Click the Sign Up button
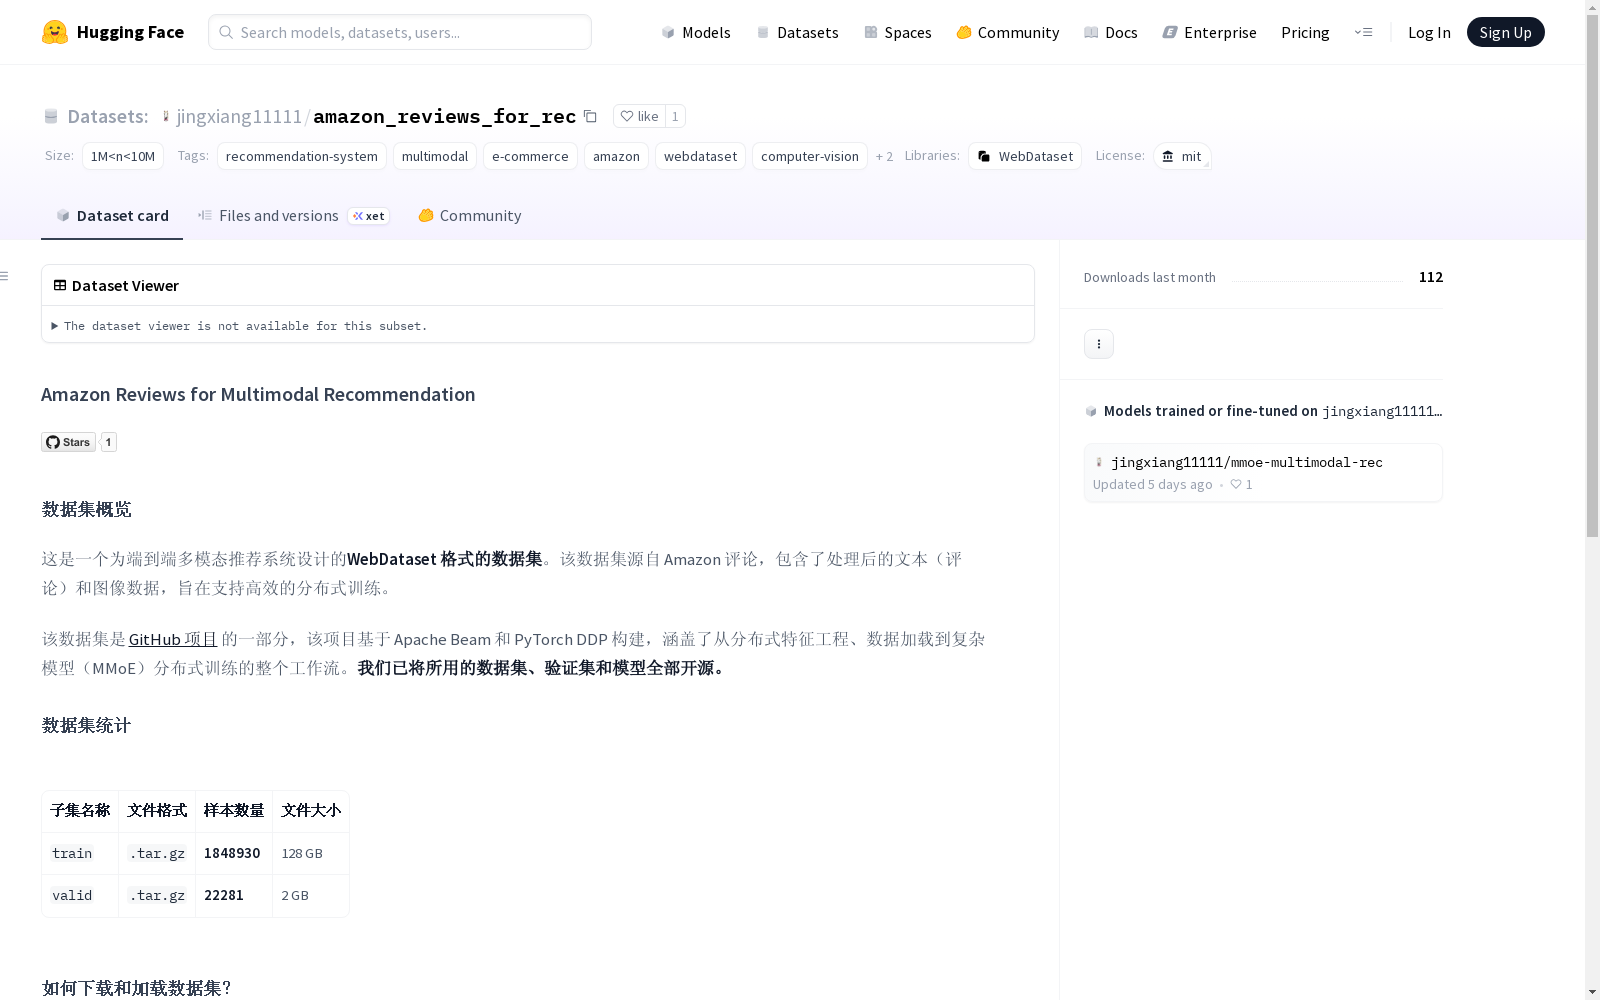The height and width of the screenshot is (1000, 1600). point(1505,32)
